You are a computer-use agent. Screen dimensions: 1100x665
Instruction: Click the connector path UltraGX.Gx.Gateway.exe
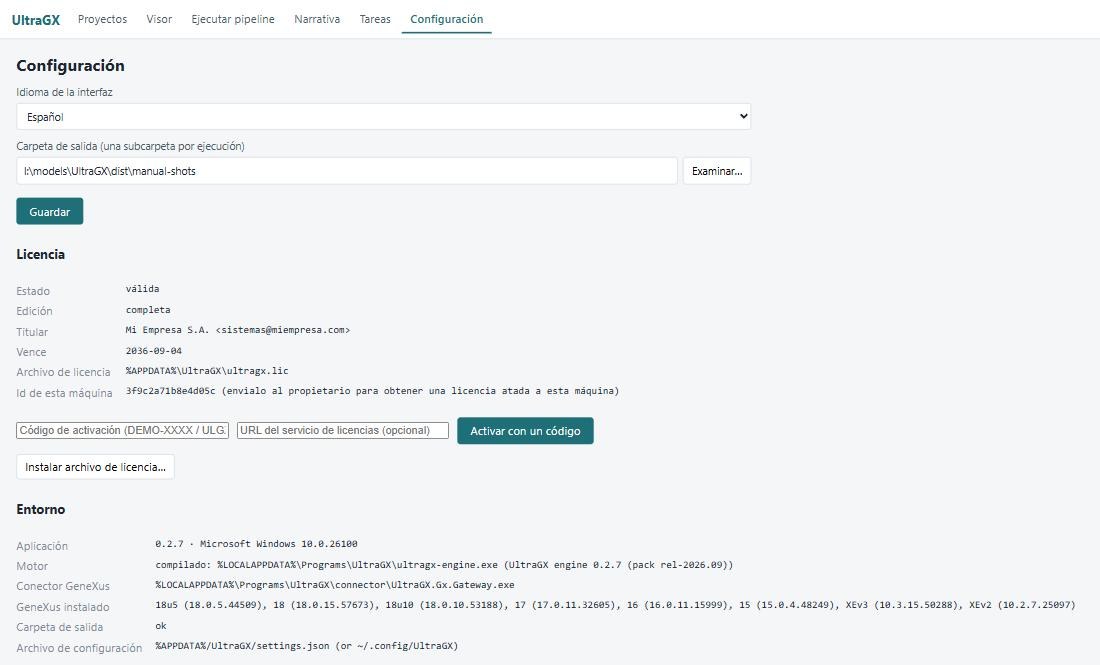[335, 584]
